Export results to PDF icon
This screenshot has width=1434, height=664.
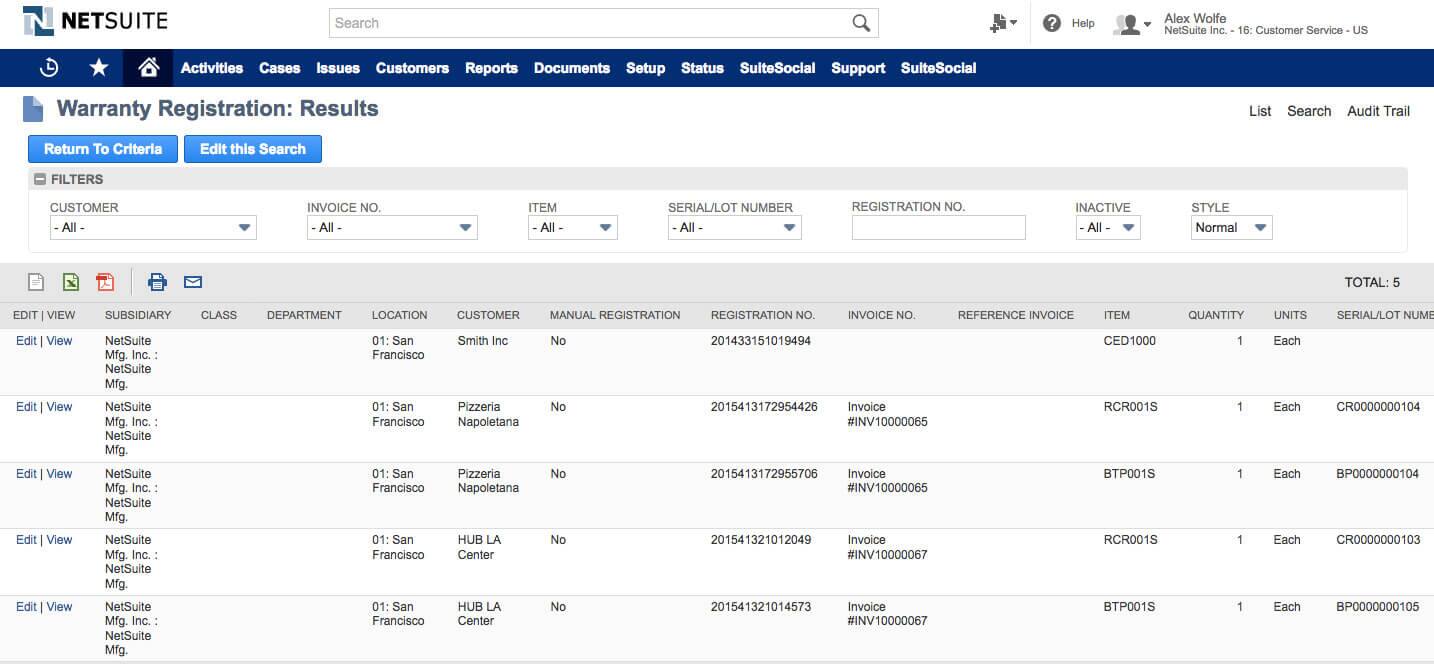point(105,282)
